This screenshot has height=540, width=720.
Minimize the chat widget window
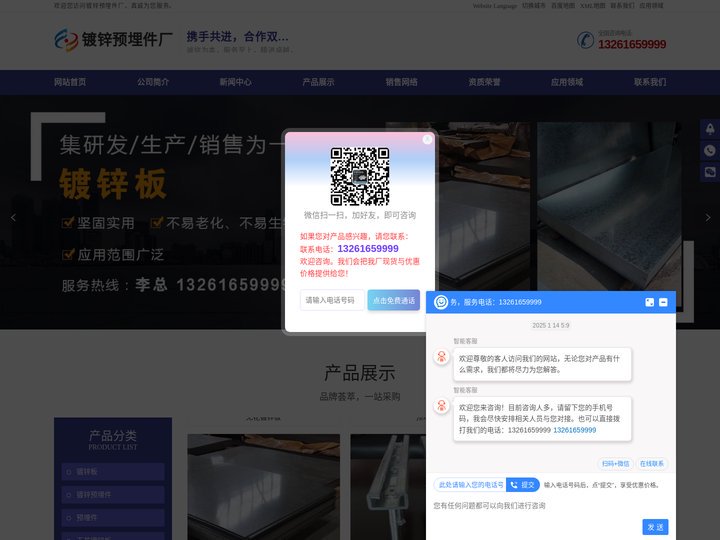click(663, 302)
